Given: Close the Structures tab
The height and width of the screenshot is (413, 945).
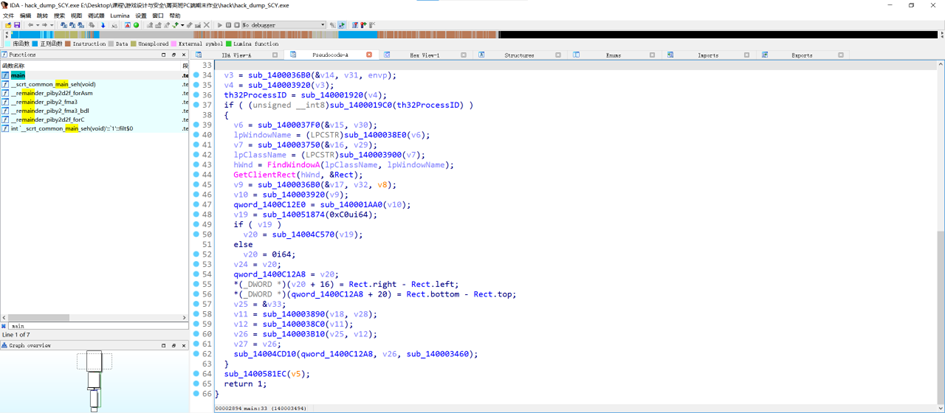Looking at the screenshot, I should click(557, 55).
